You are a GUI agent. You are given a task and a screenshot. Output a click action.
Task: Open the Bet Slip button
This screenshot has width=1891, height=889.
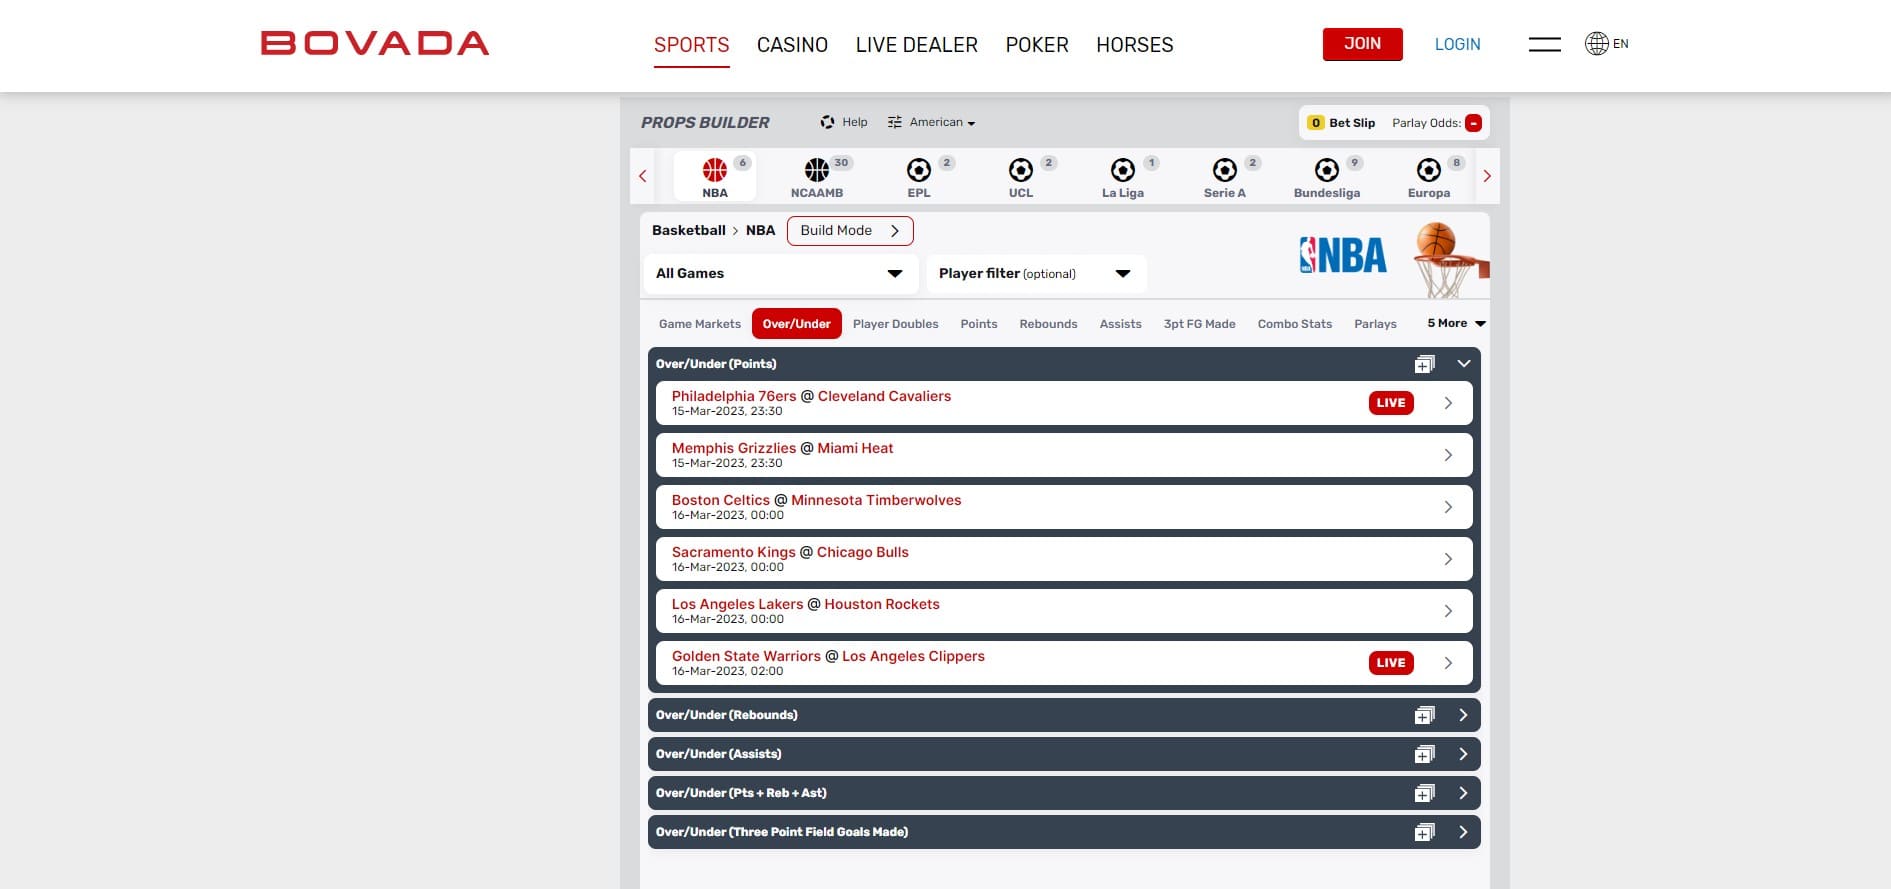coord(1342,123)
